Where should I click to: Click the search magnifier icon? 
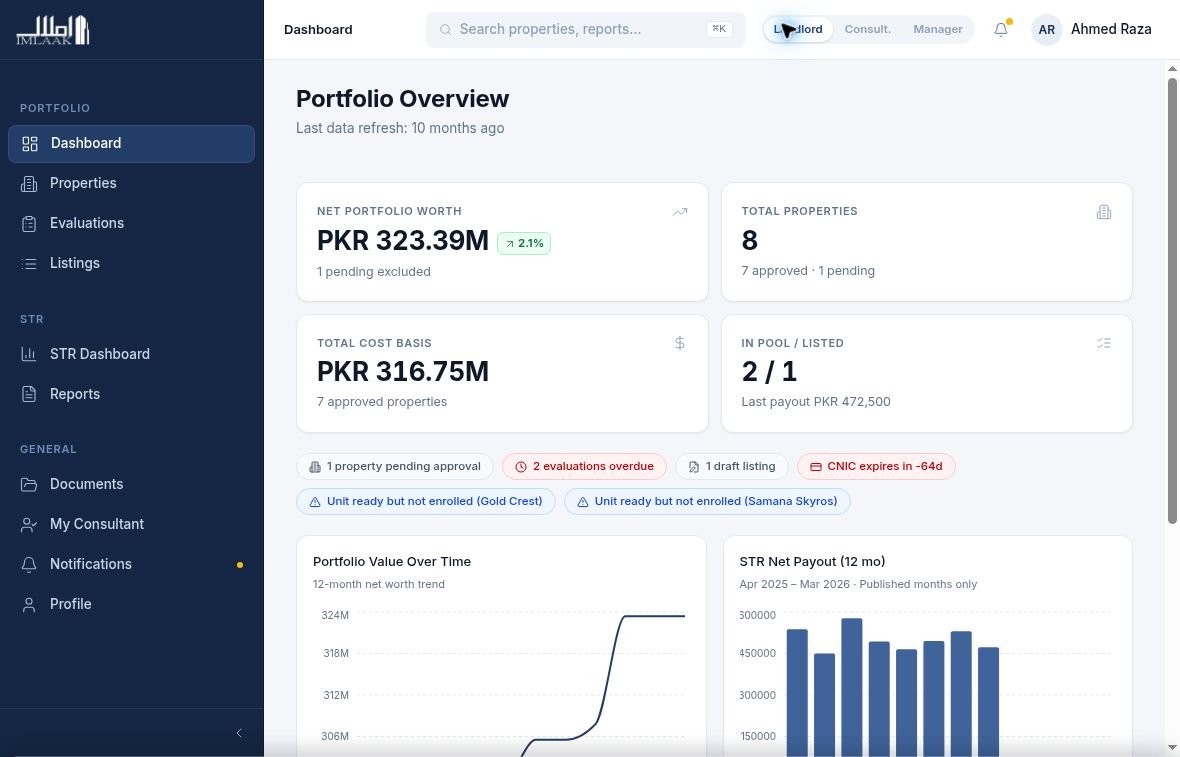[x=446, y=29]
